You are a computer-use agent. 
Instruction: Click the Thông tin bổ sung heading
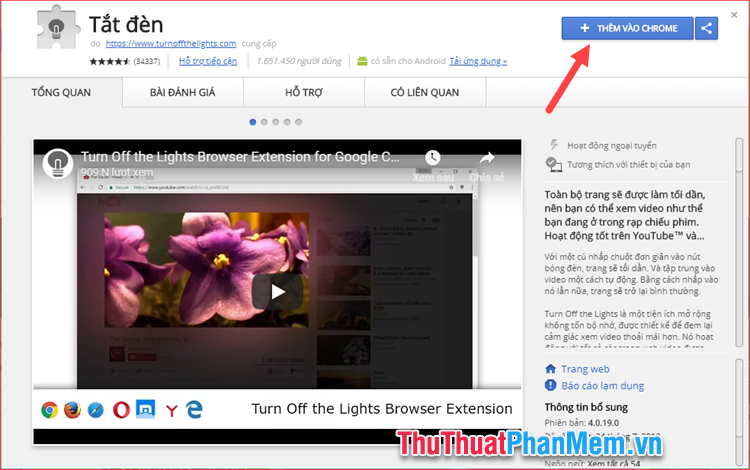tap(586, 407)
